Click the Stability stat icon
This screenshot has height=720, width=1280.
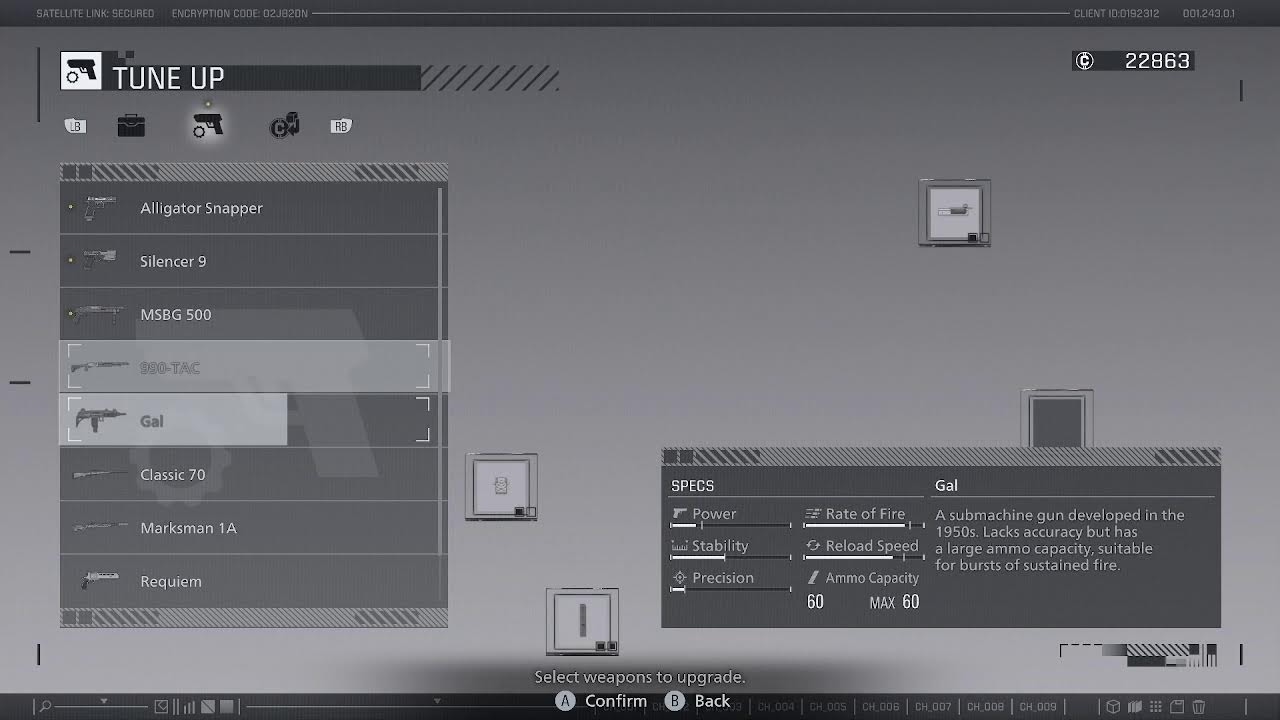pyautogui.click(x=680, y=546)
